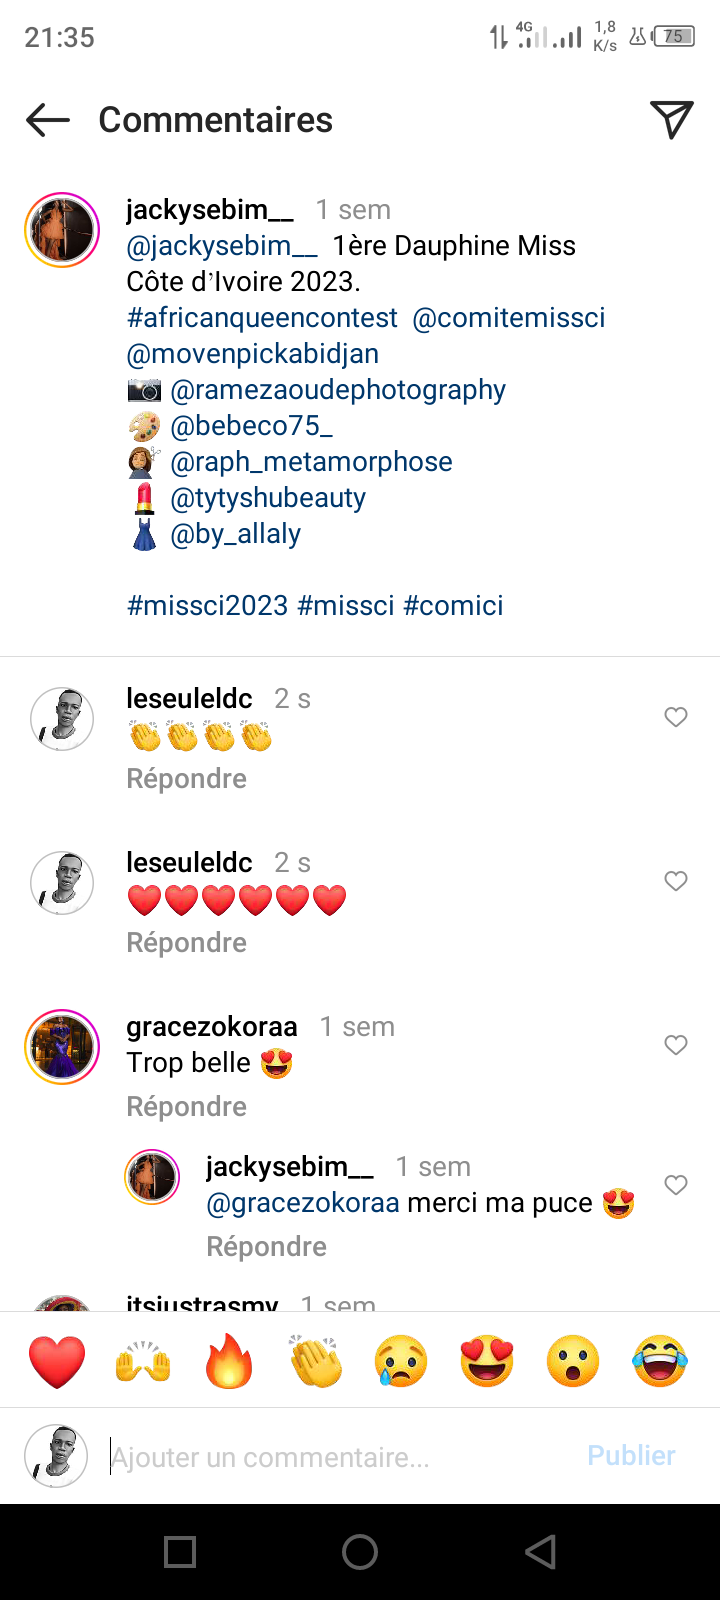The width and height of the screenshot is (720, 1600).
Task: Open the share paper plane icon
Action: [x=671, y=120]
